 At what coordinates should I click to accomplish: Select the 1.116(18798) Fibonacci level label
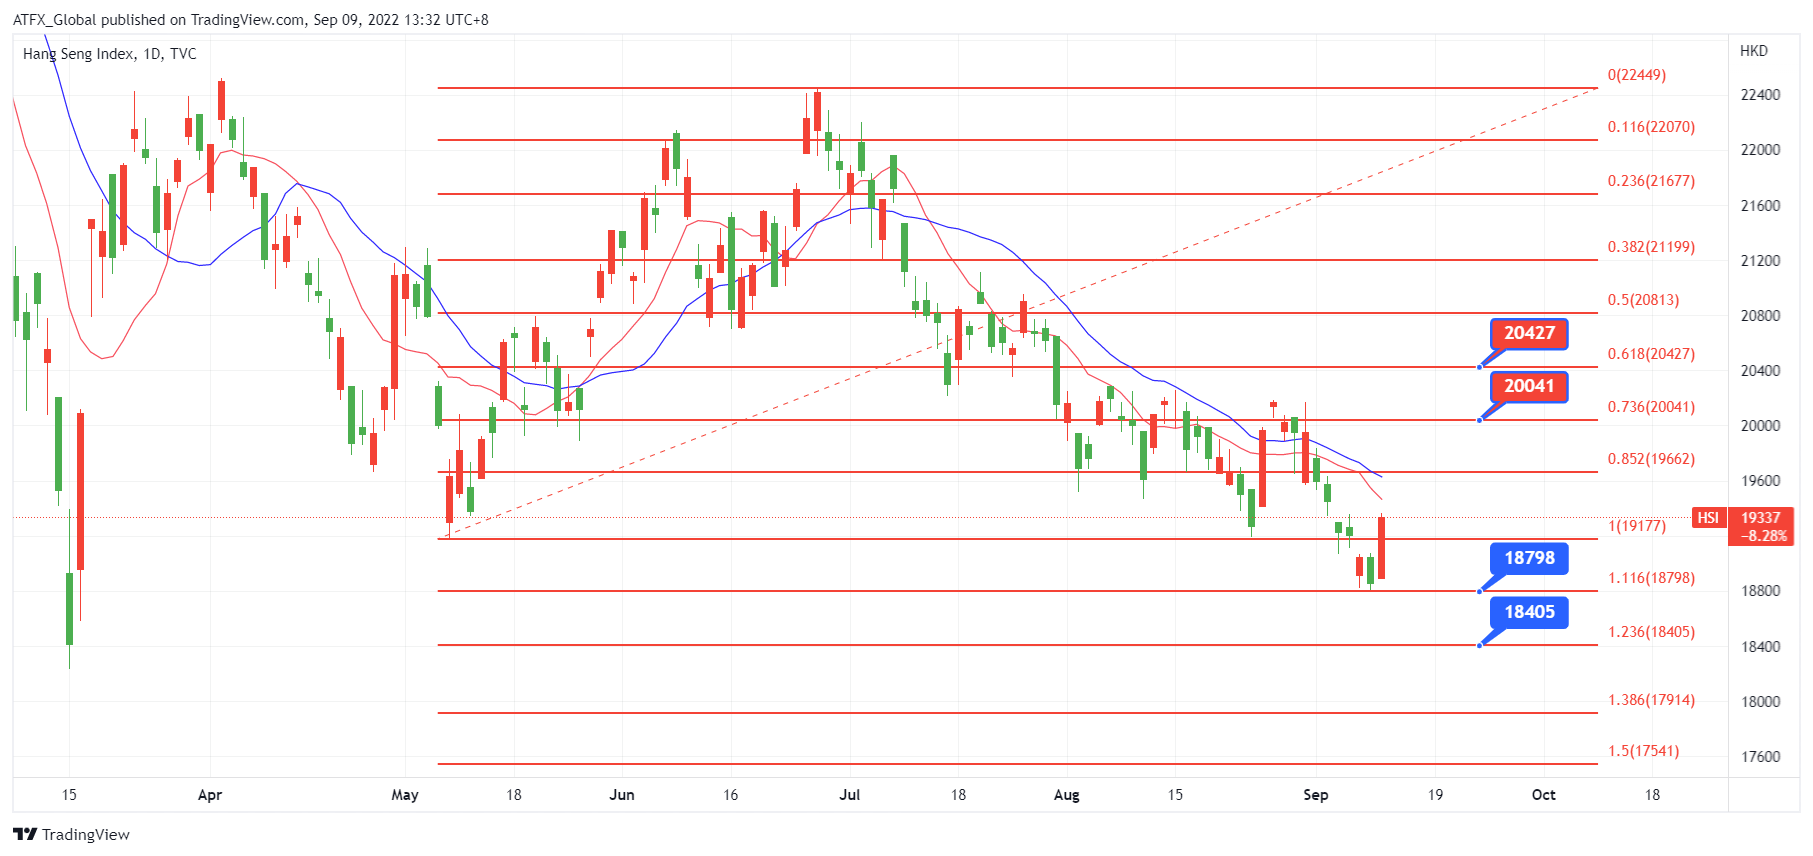pyautogui.click(x=1651, y=578)
